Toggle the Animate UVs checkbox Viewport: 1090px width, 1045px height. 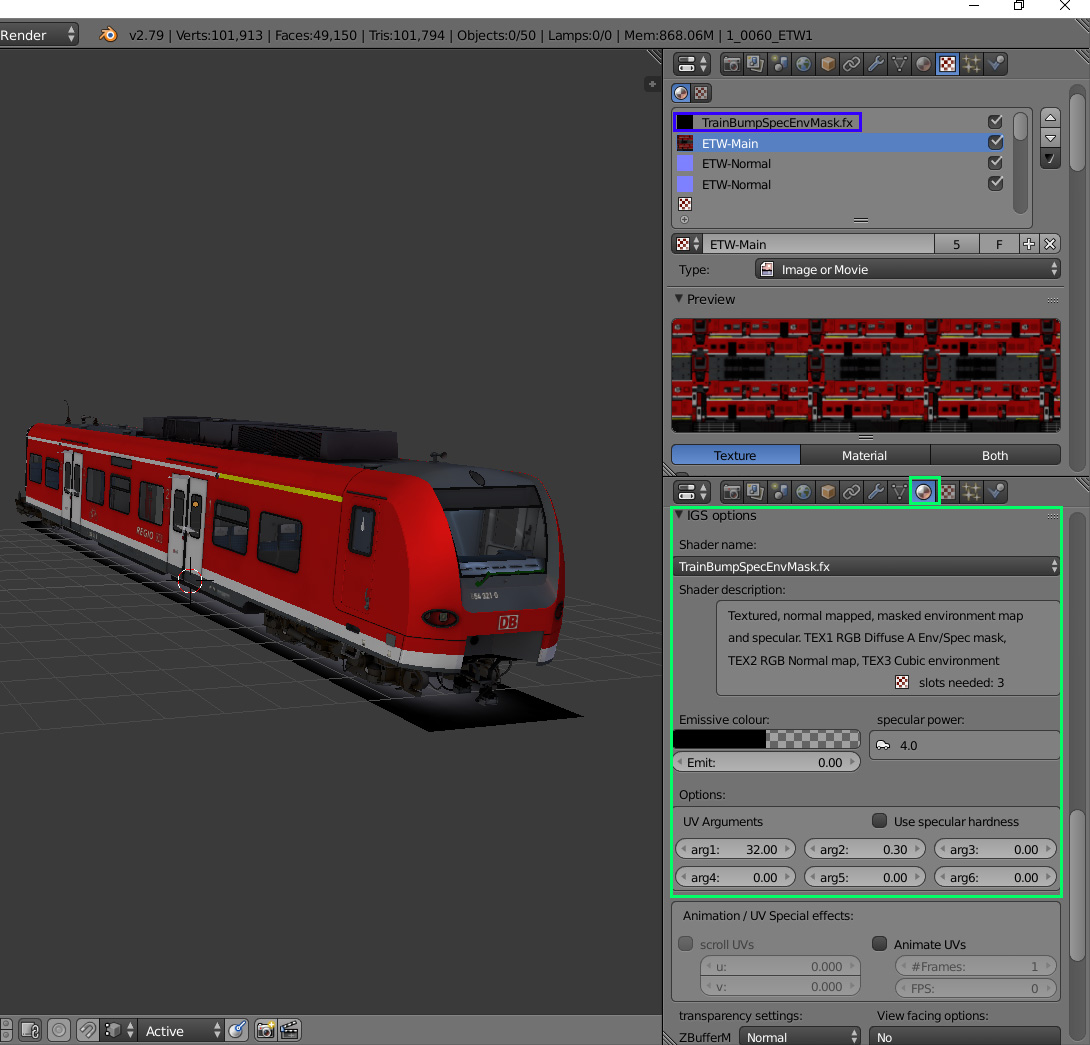pos(879,944)
